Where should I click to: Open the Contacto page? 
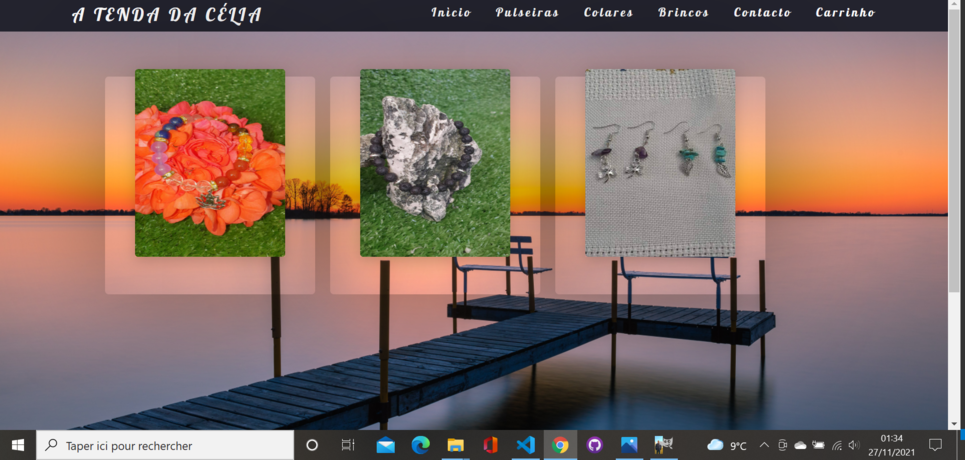[762, 12]
